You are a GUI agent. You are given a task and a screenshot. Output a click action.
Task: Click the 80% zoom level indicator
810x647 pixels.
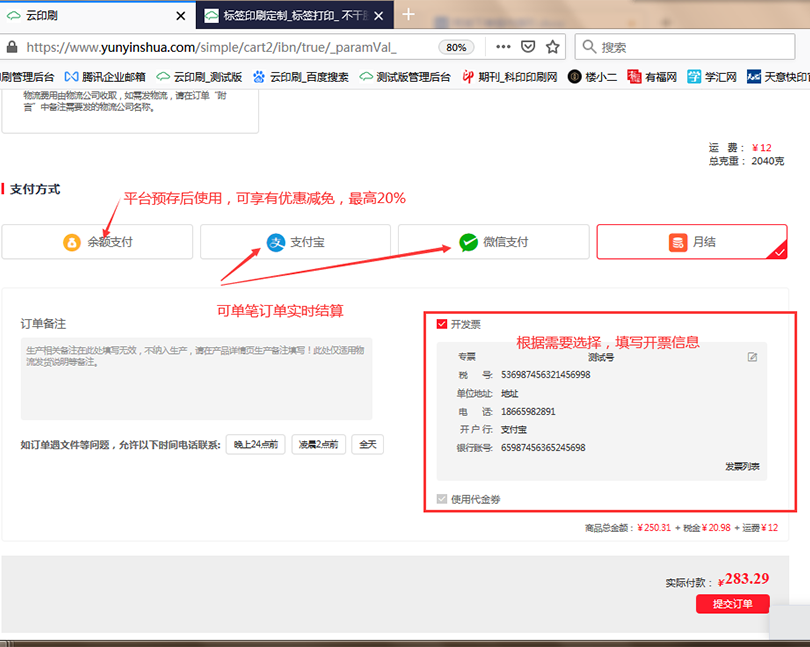point(456,47)
